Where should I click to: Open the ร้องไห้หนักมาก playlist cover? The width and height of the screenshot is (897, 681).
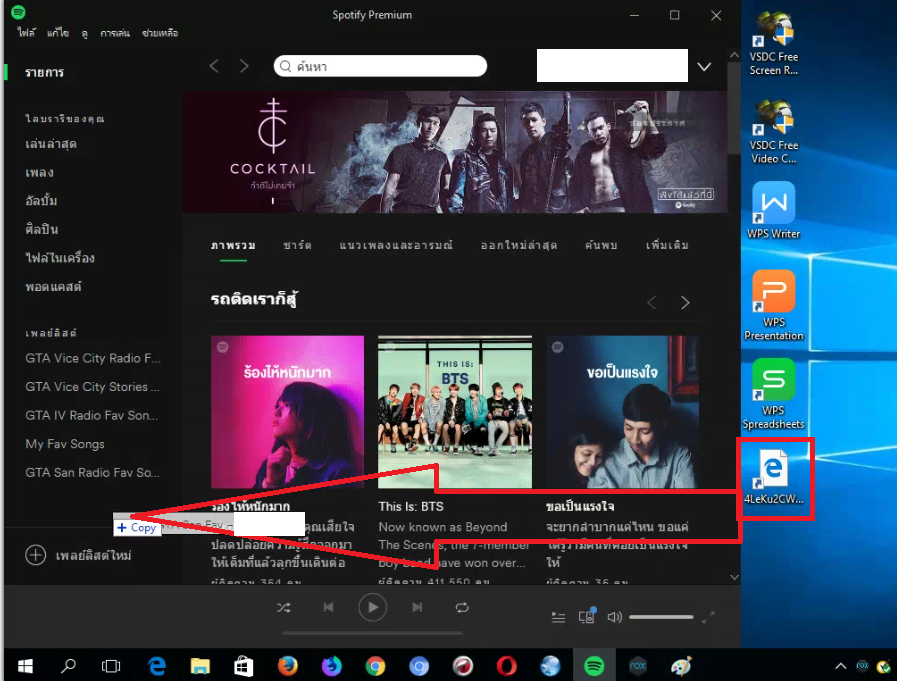point(287,412)
